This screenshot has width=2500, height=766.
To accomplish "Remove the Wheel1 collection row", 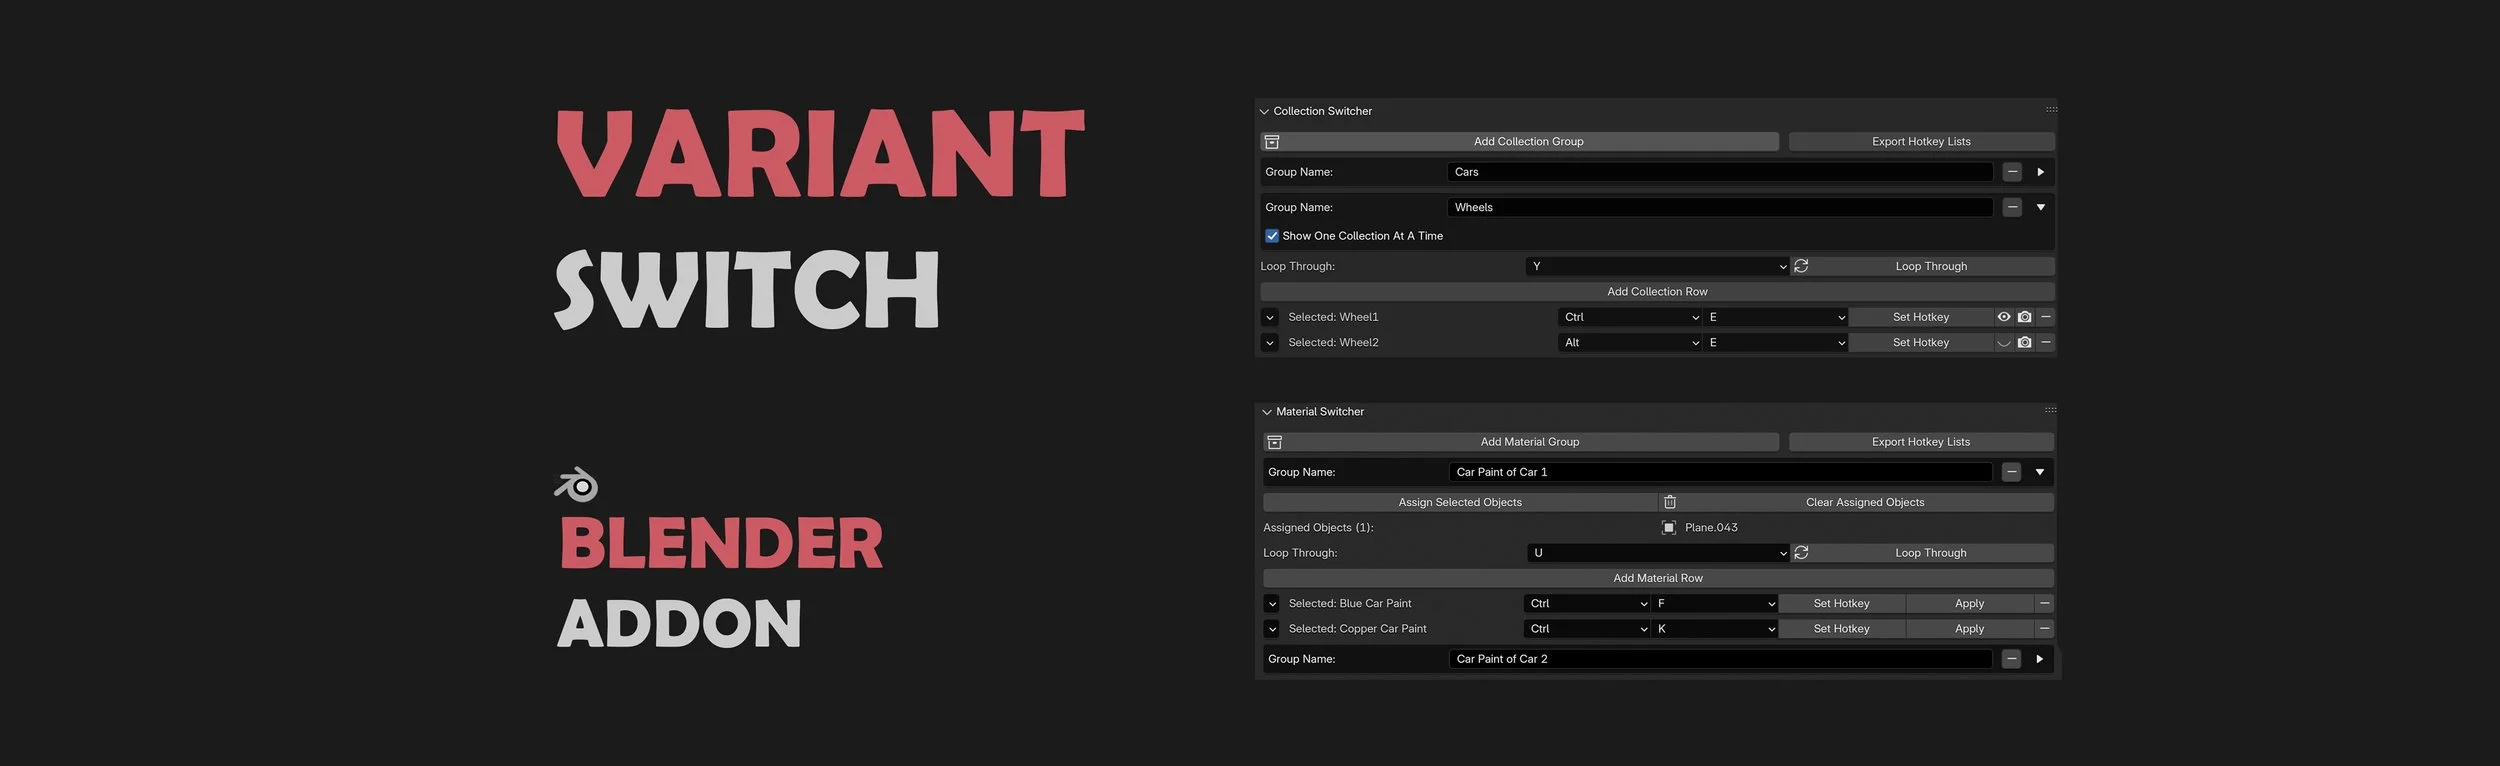I will click(2046, 317).
